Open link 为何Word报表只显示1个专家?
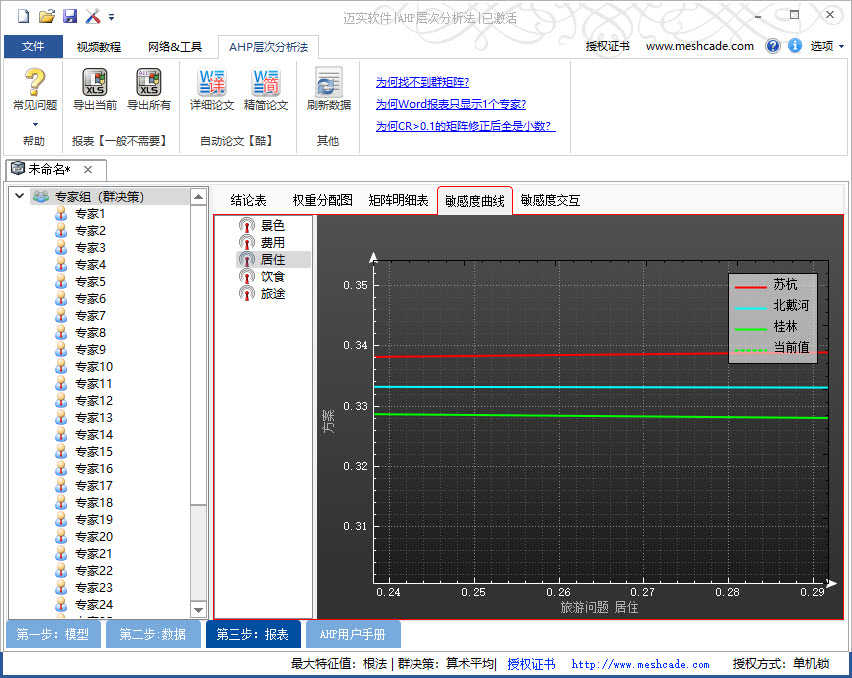 (451, 104)
